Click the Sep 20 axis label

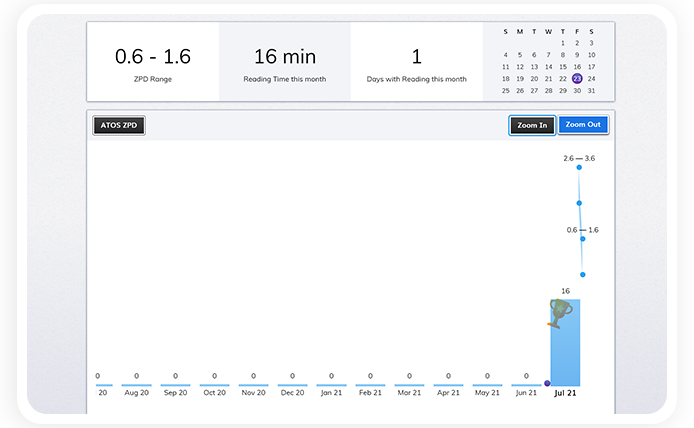pyautogui.click(x=175, y=393)
